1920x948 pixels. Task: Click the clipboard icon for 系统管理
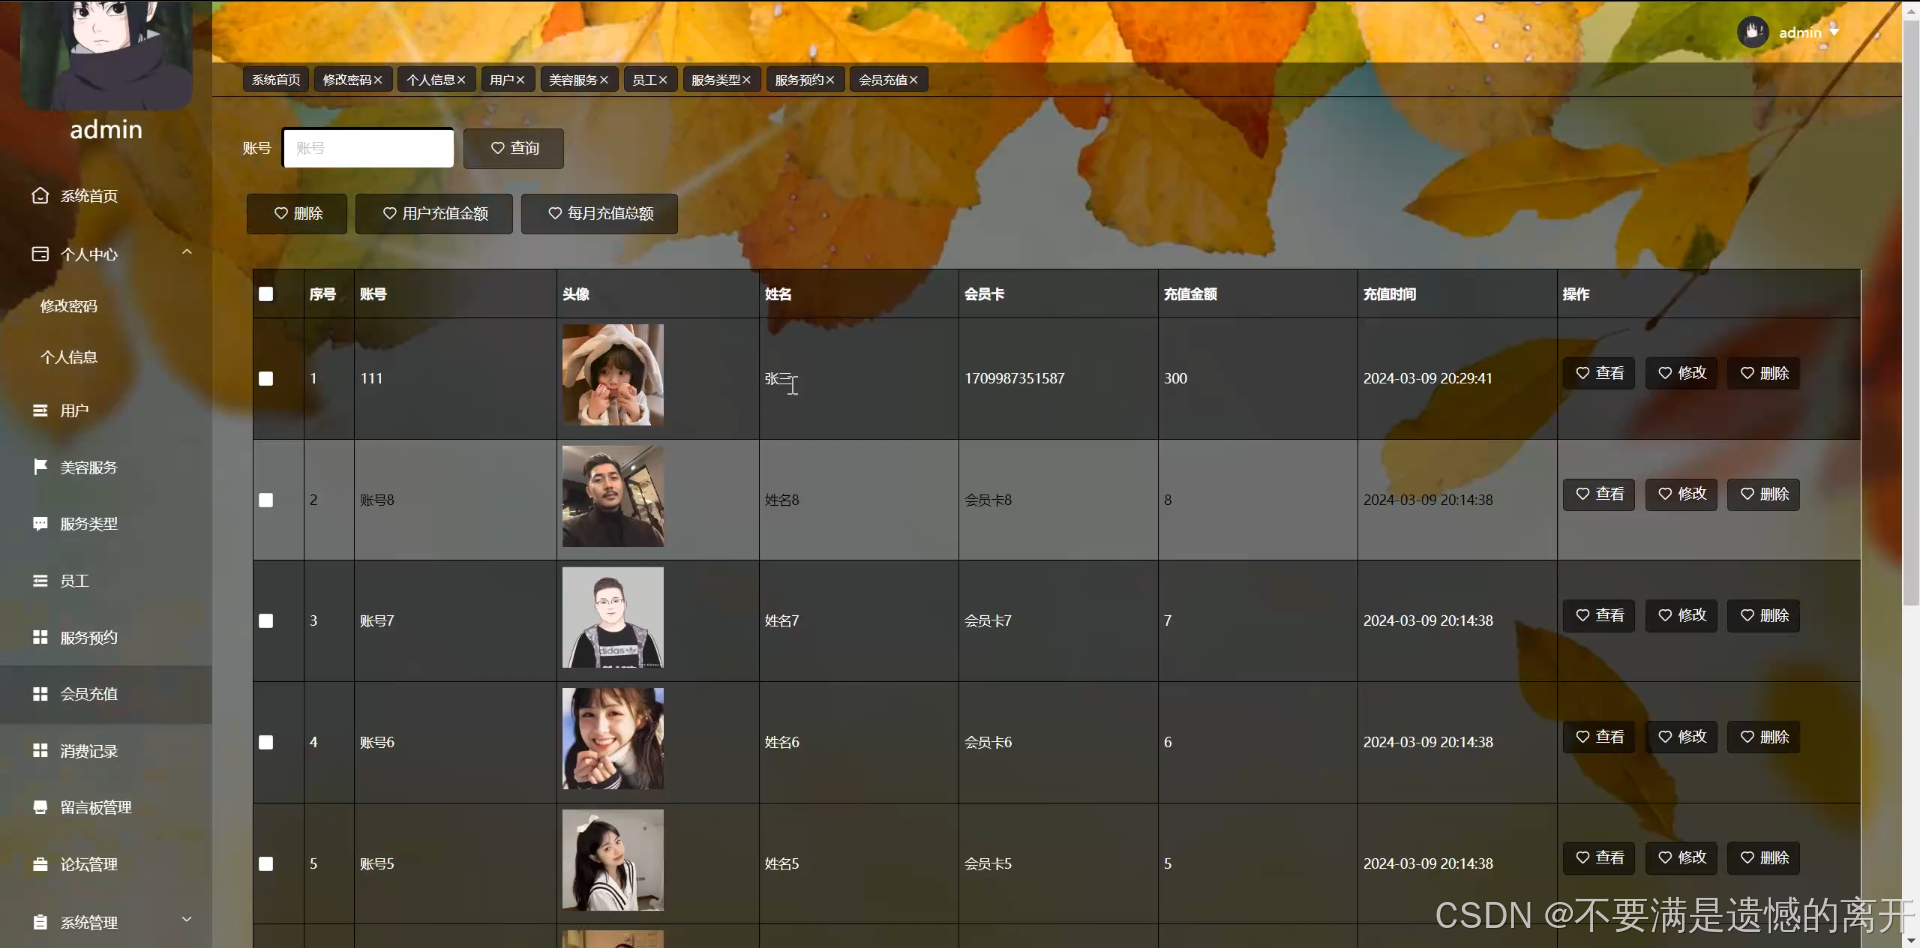click(40, 922)
